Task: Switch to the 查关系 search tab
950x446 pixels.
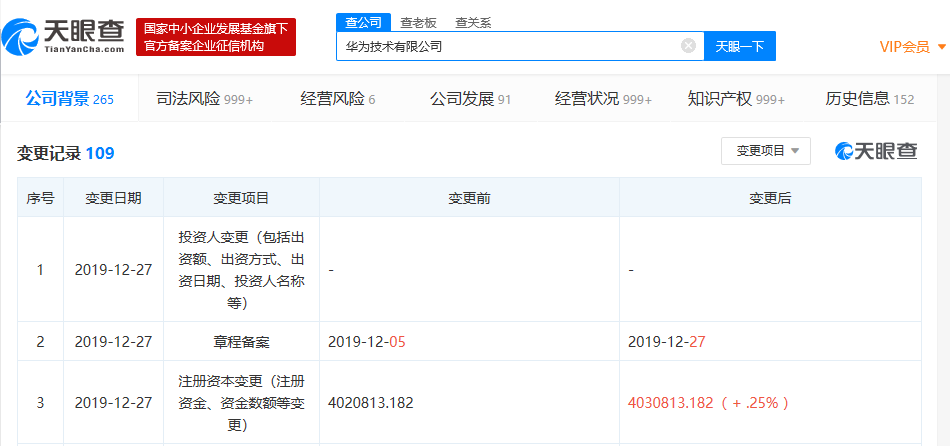Action: point(472,22)
